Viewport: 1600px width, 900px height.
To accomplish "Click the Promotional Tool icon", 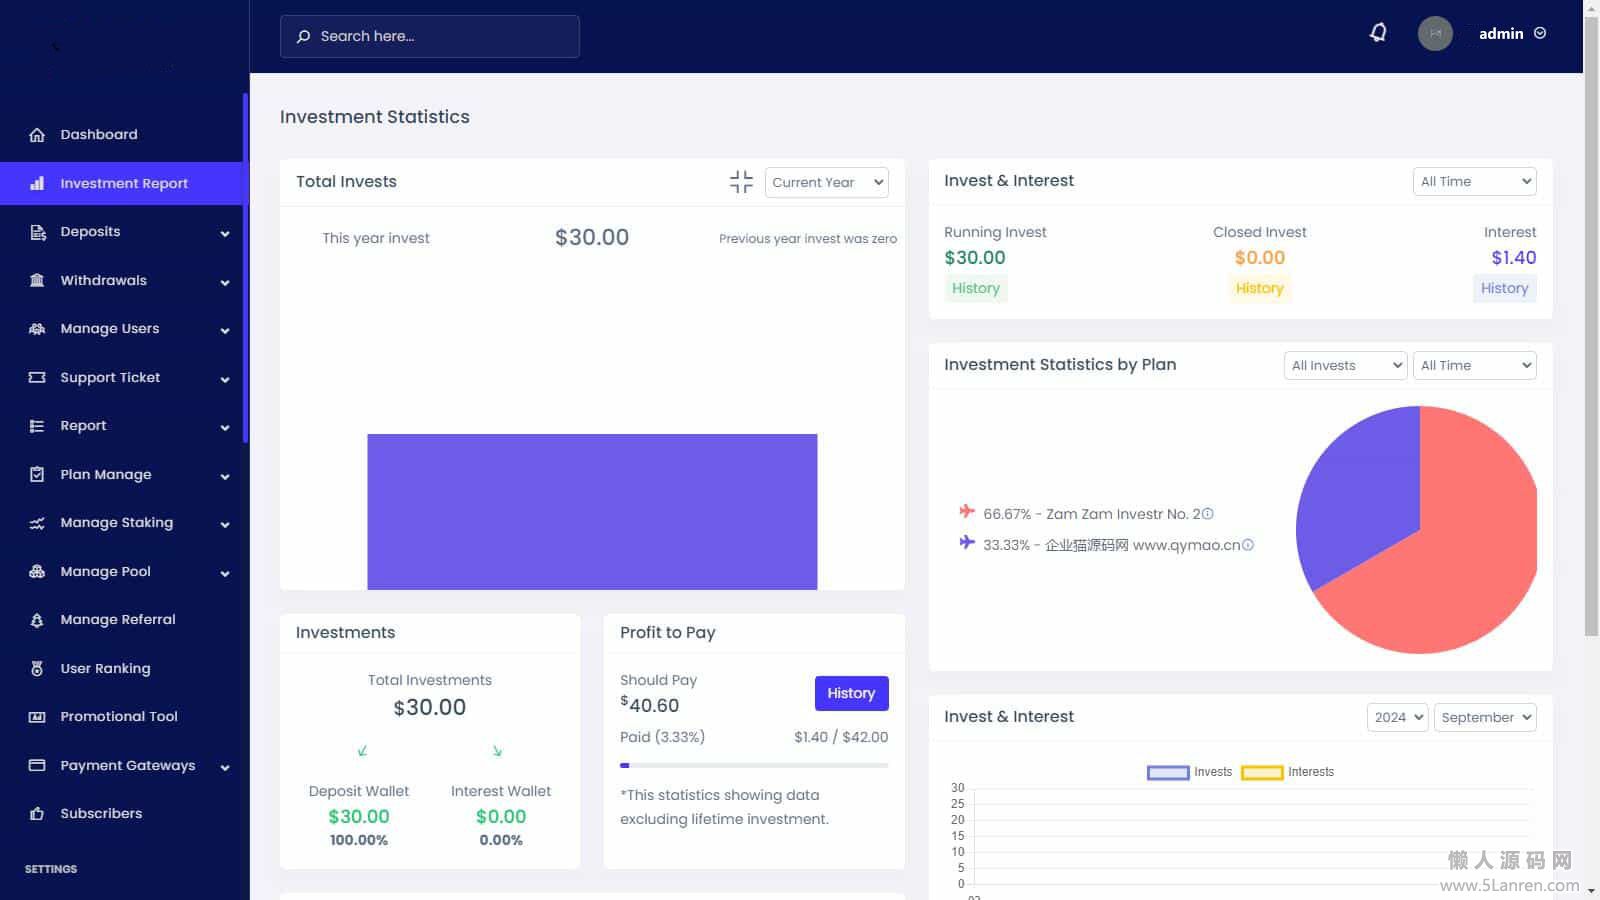I will (37, 717).
